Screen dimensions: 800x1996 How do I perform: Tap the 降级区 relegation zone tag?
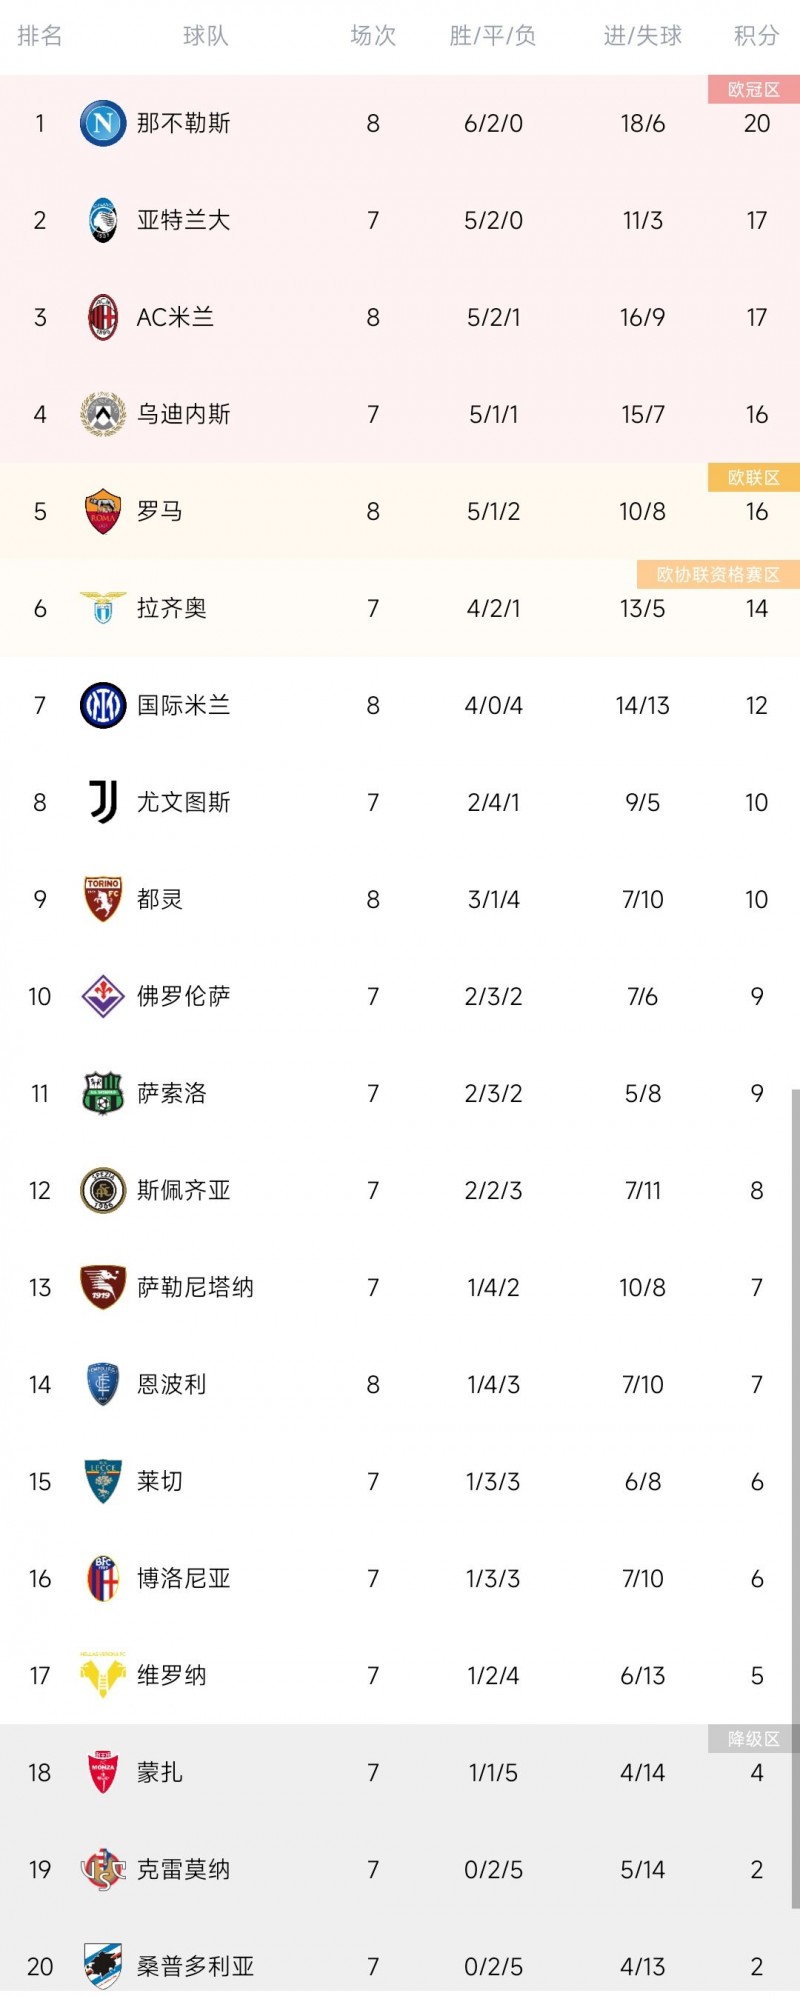(x=754, y=1739)
